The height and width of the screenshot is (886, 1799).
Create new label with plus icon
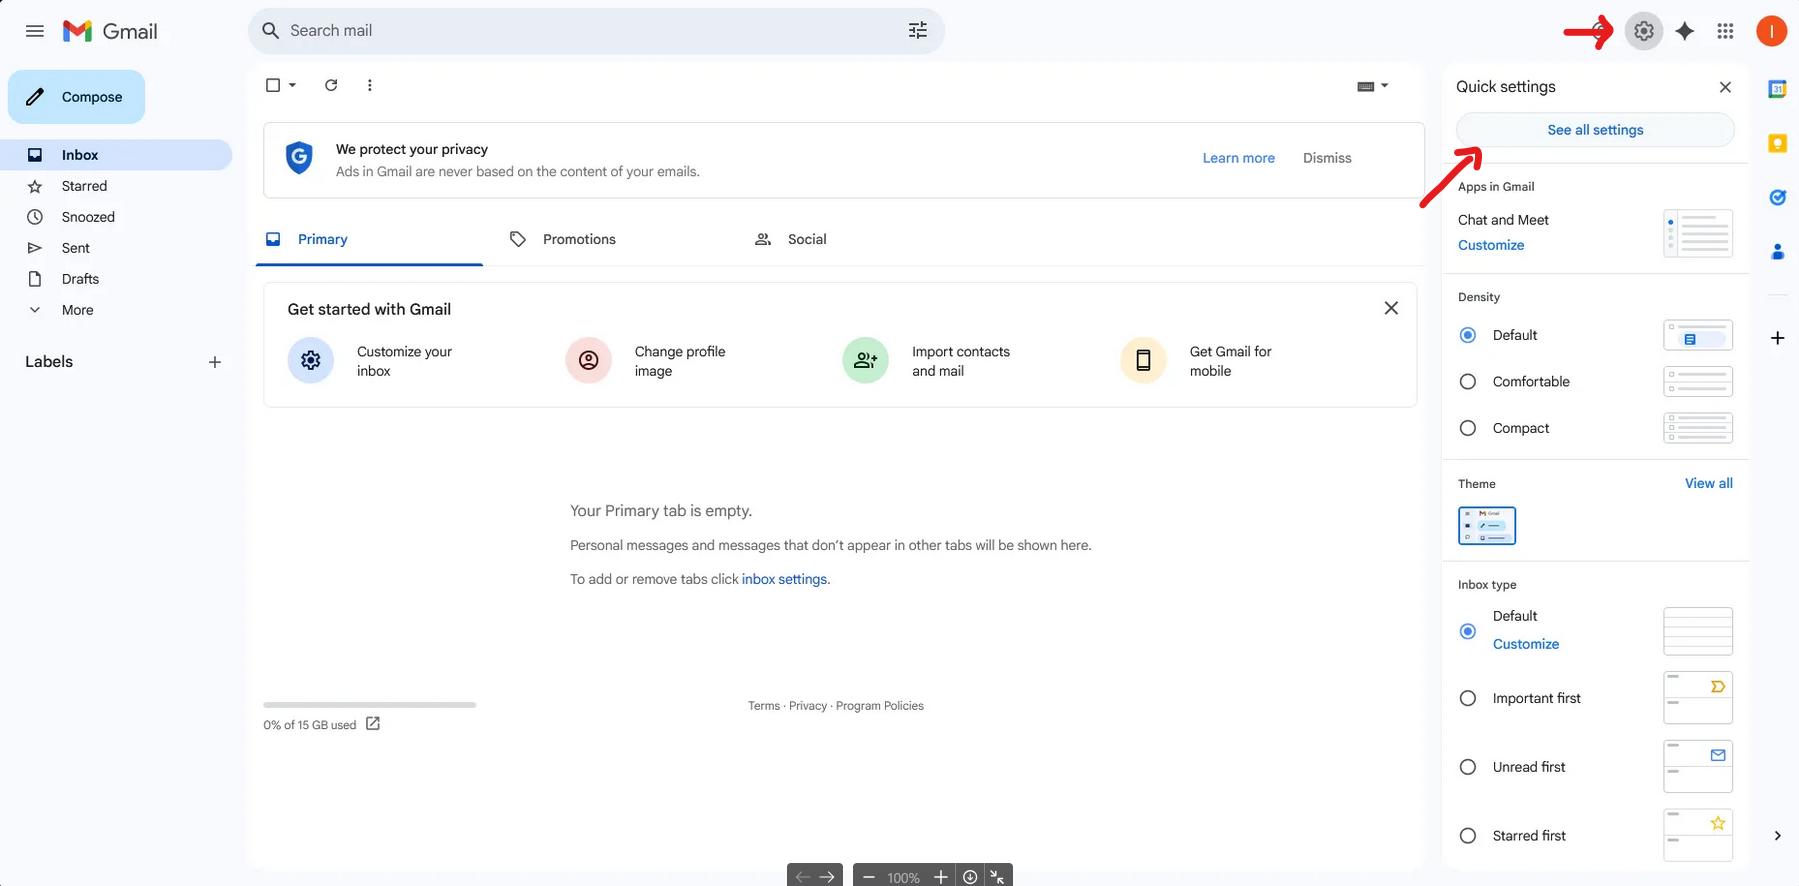coord(214,362)
